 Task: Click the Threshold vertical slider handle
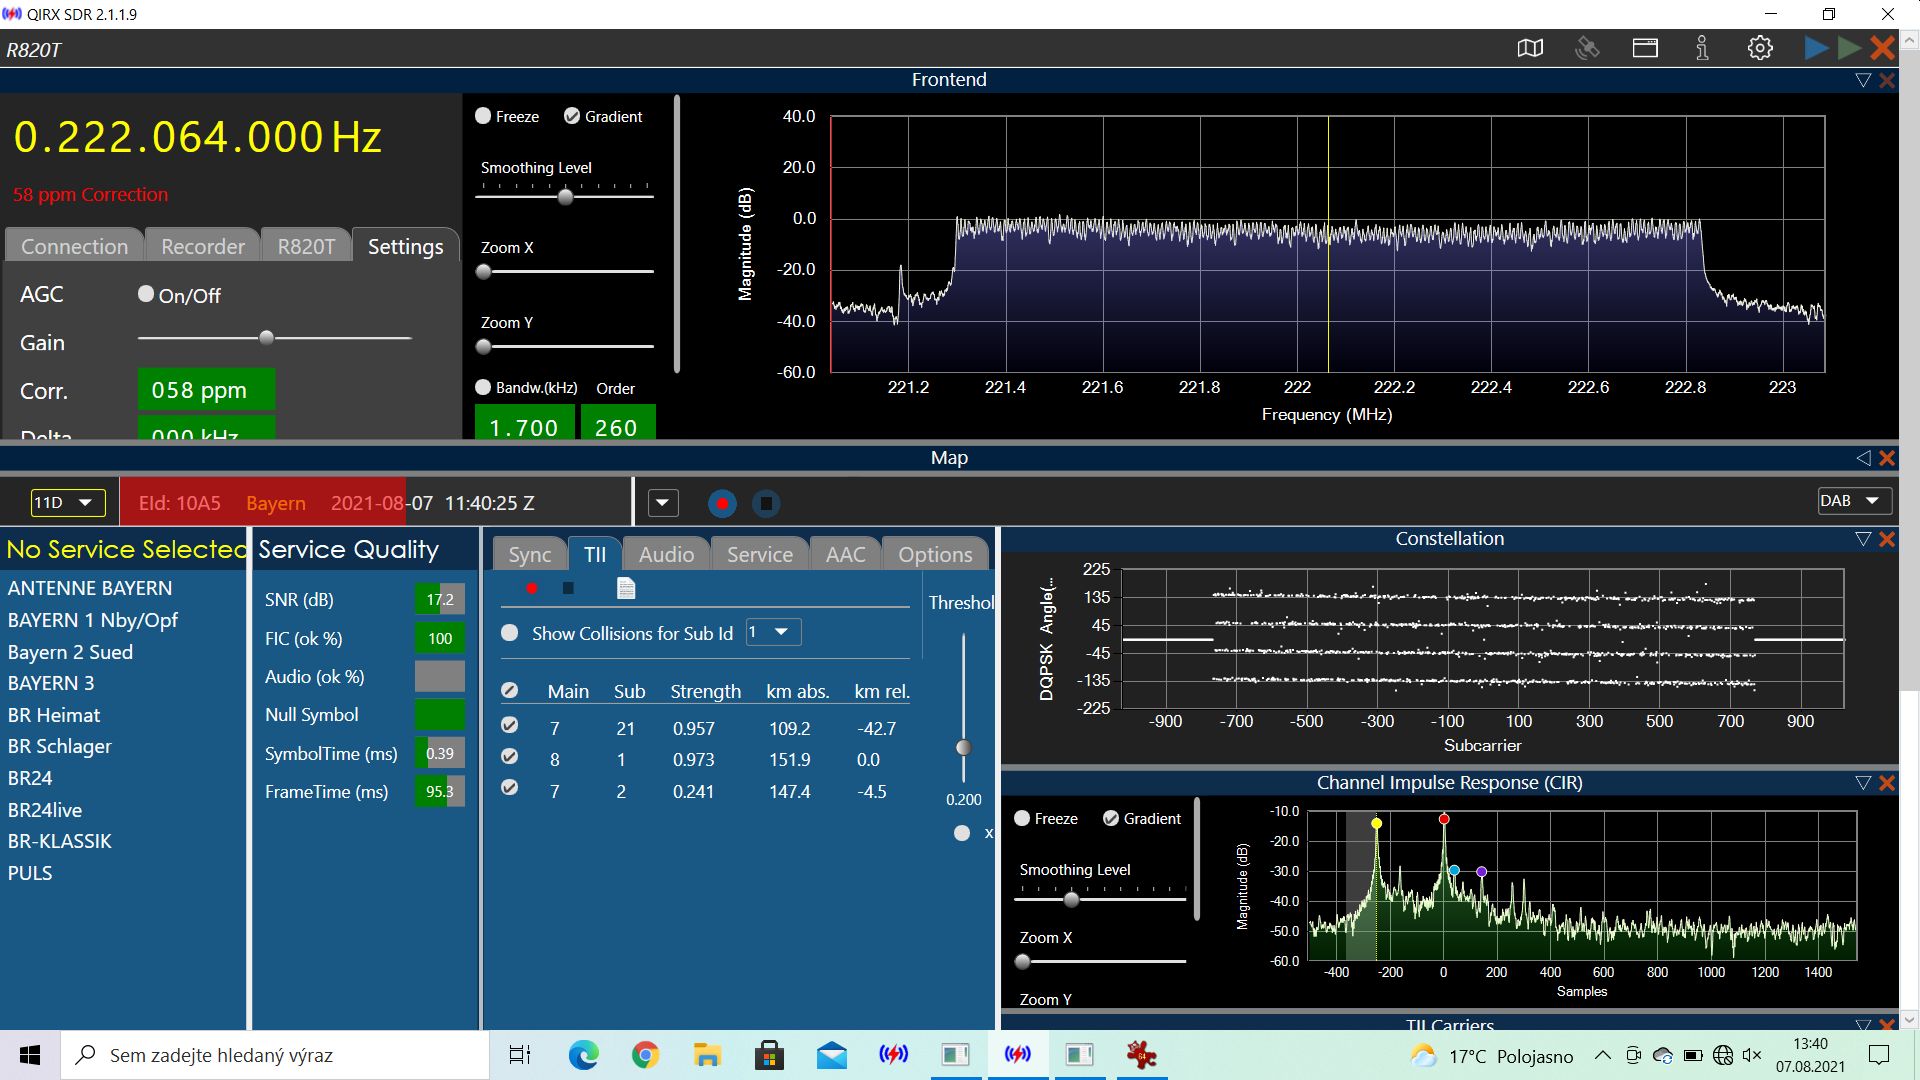[x=963, y=747]
